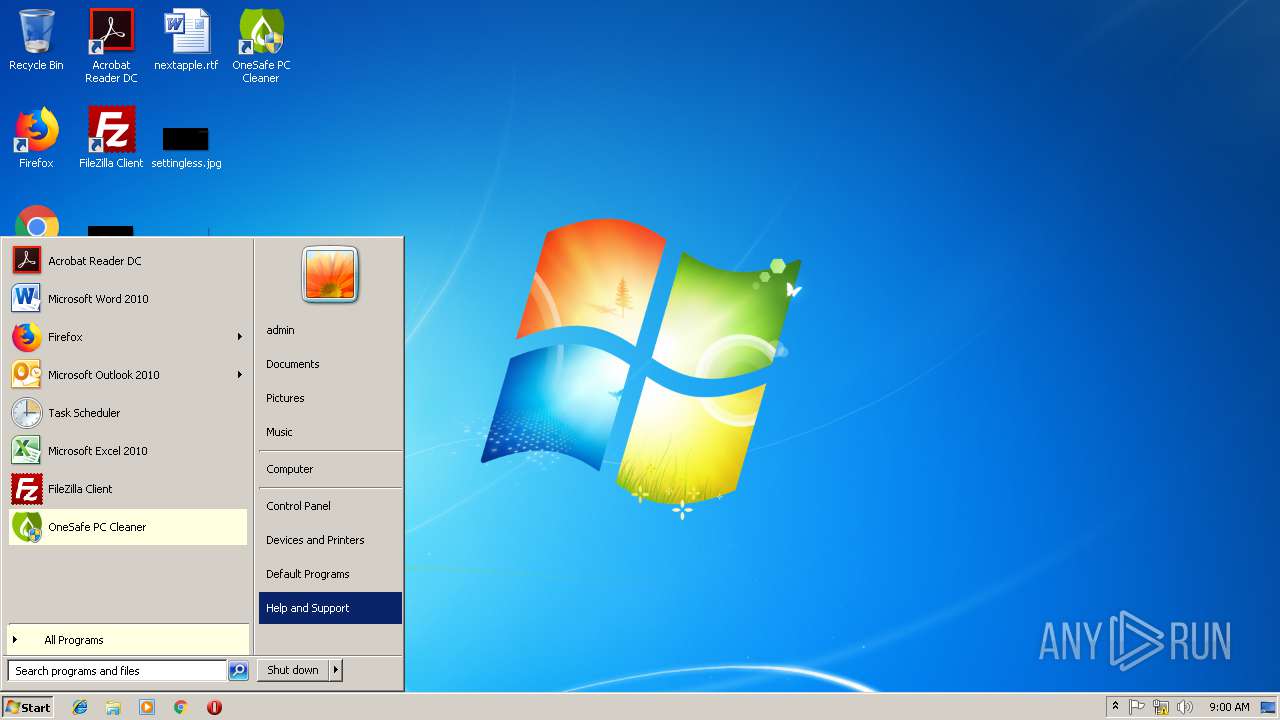Open Acrobat Reader DC desktop shortcut
The image size is (1280, 720).
pos(111,45)
